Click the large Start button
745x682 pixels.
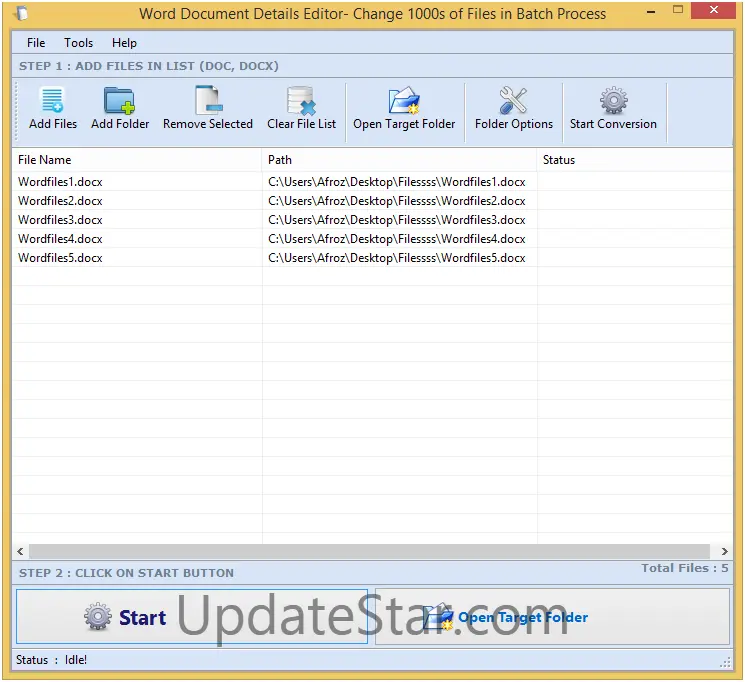point(192,616)
